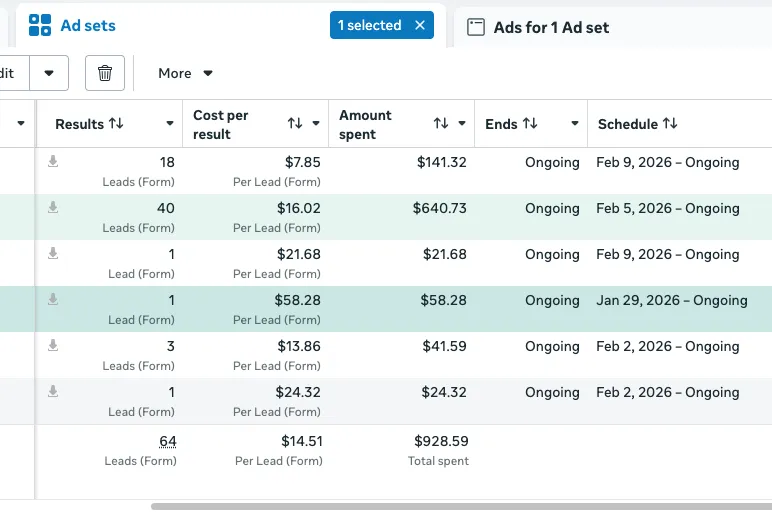Switch to the Ad sets tab
The image size is (772, 514).
88,26
